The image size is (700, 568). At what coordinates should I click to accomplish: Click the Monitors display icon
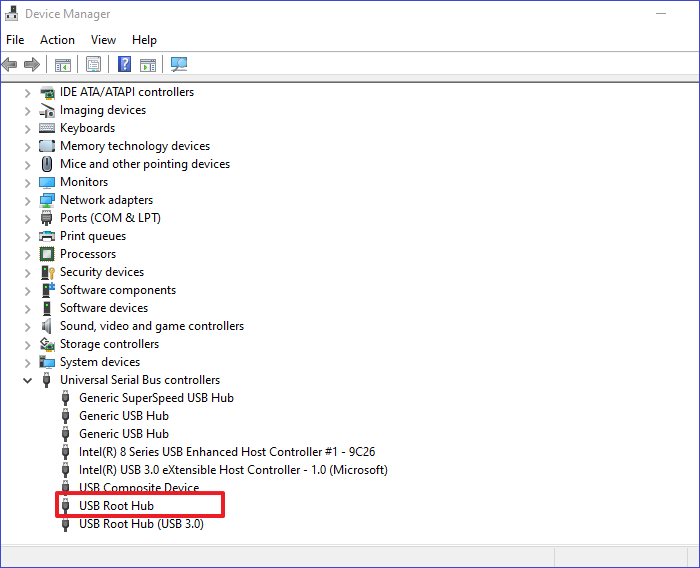47,182
